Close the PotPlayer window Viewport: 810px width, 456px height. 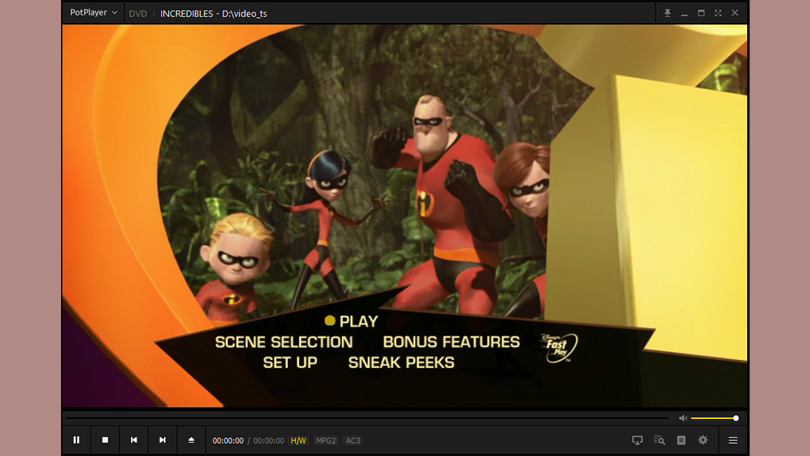pyautogui.click(x=735, y=13)
